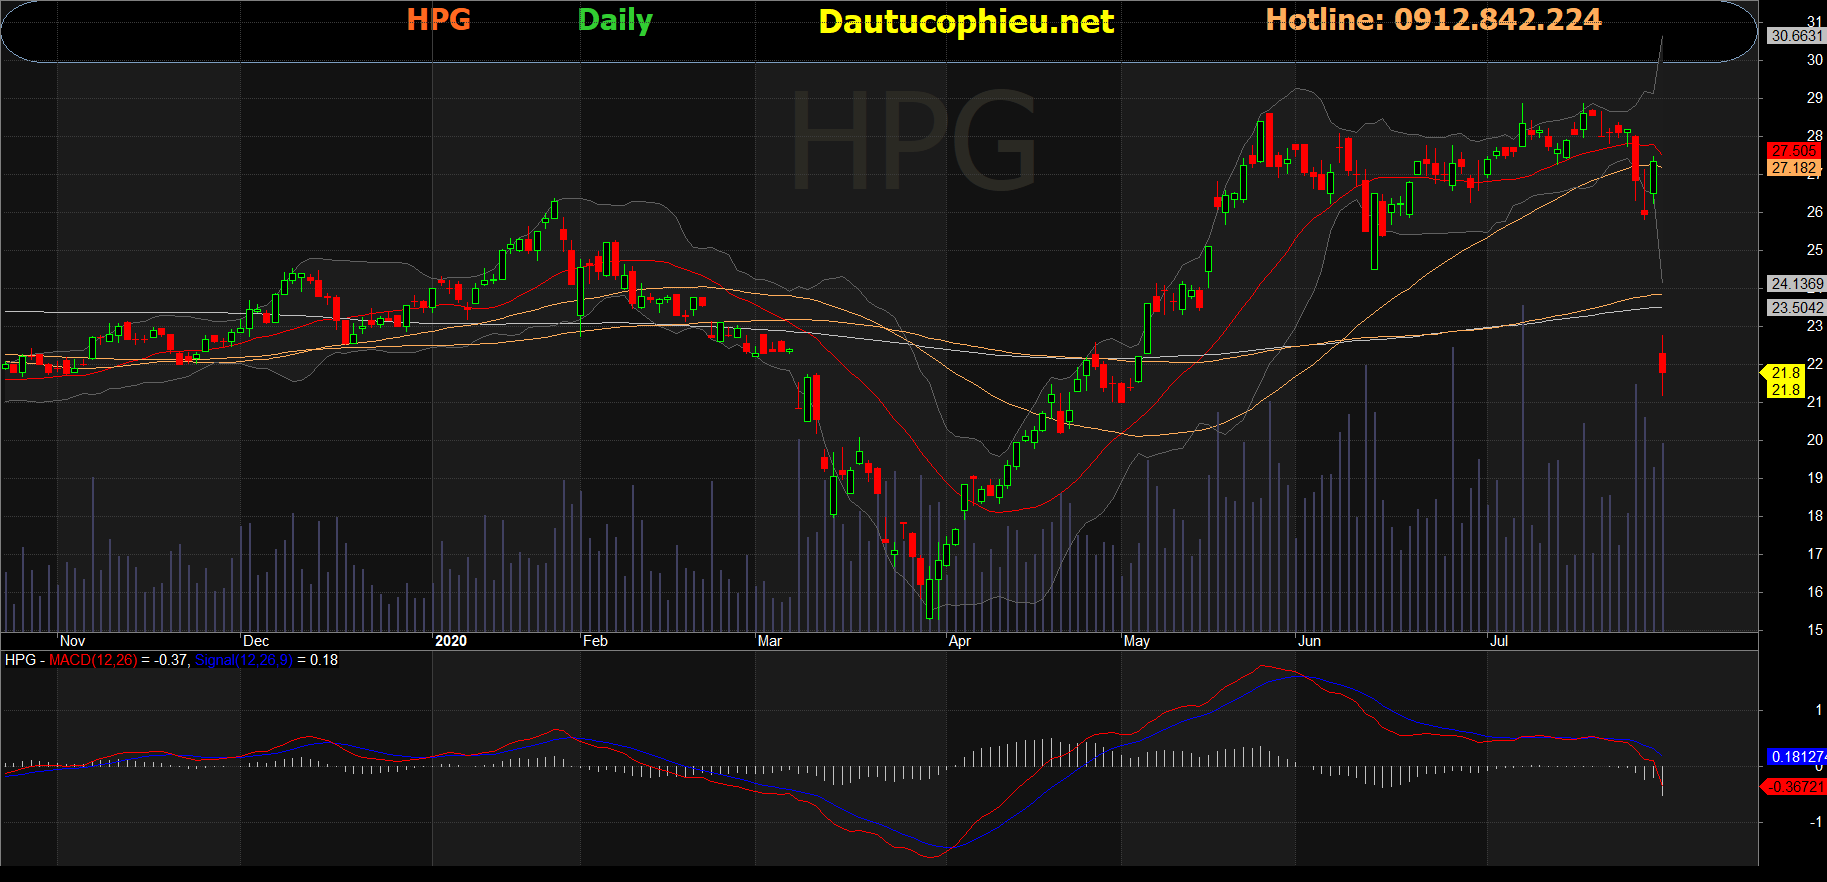This screenshot has height=882, width=1827.
Task: Click the Dautucophieu.net website title
Action: pyautogui.click(x=965, y=22)
